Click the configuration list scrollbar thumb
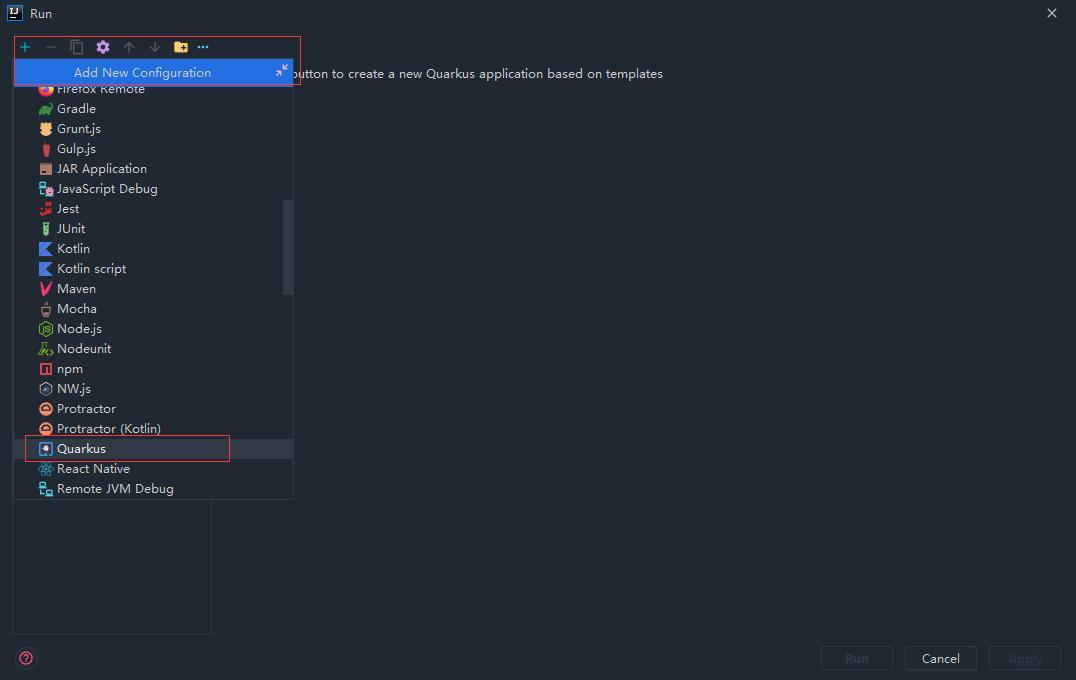The image size is (1076, 680). click(288, 247)
